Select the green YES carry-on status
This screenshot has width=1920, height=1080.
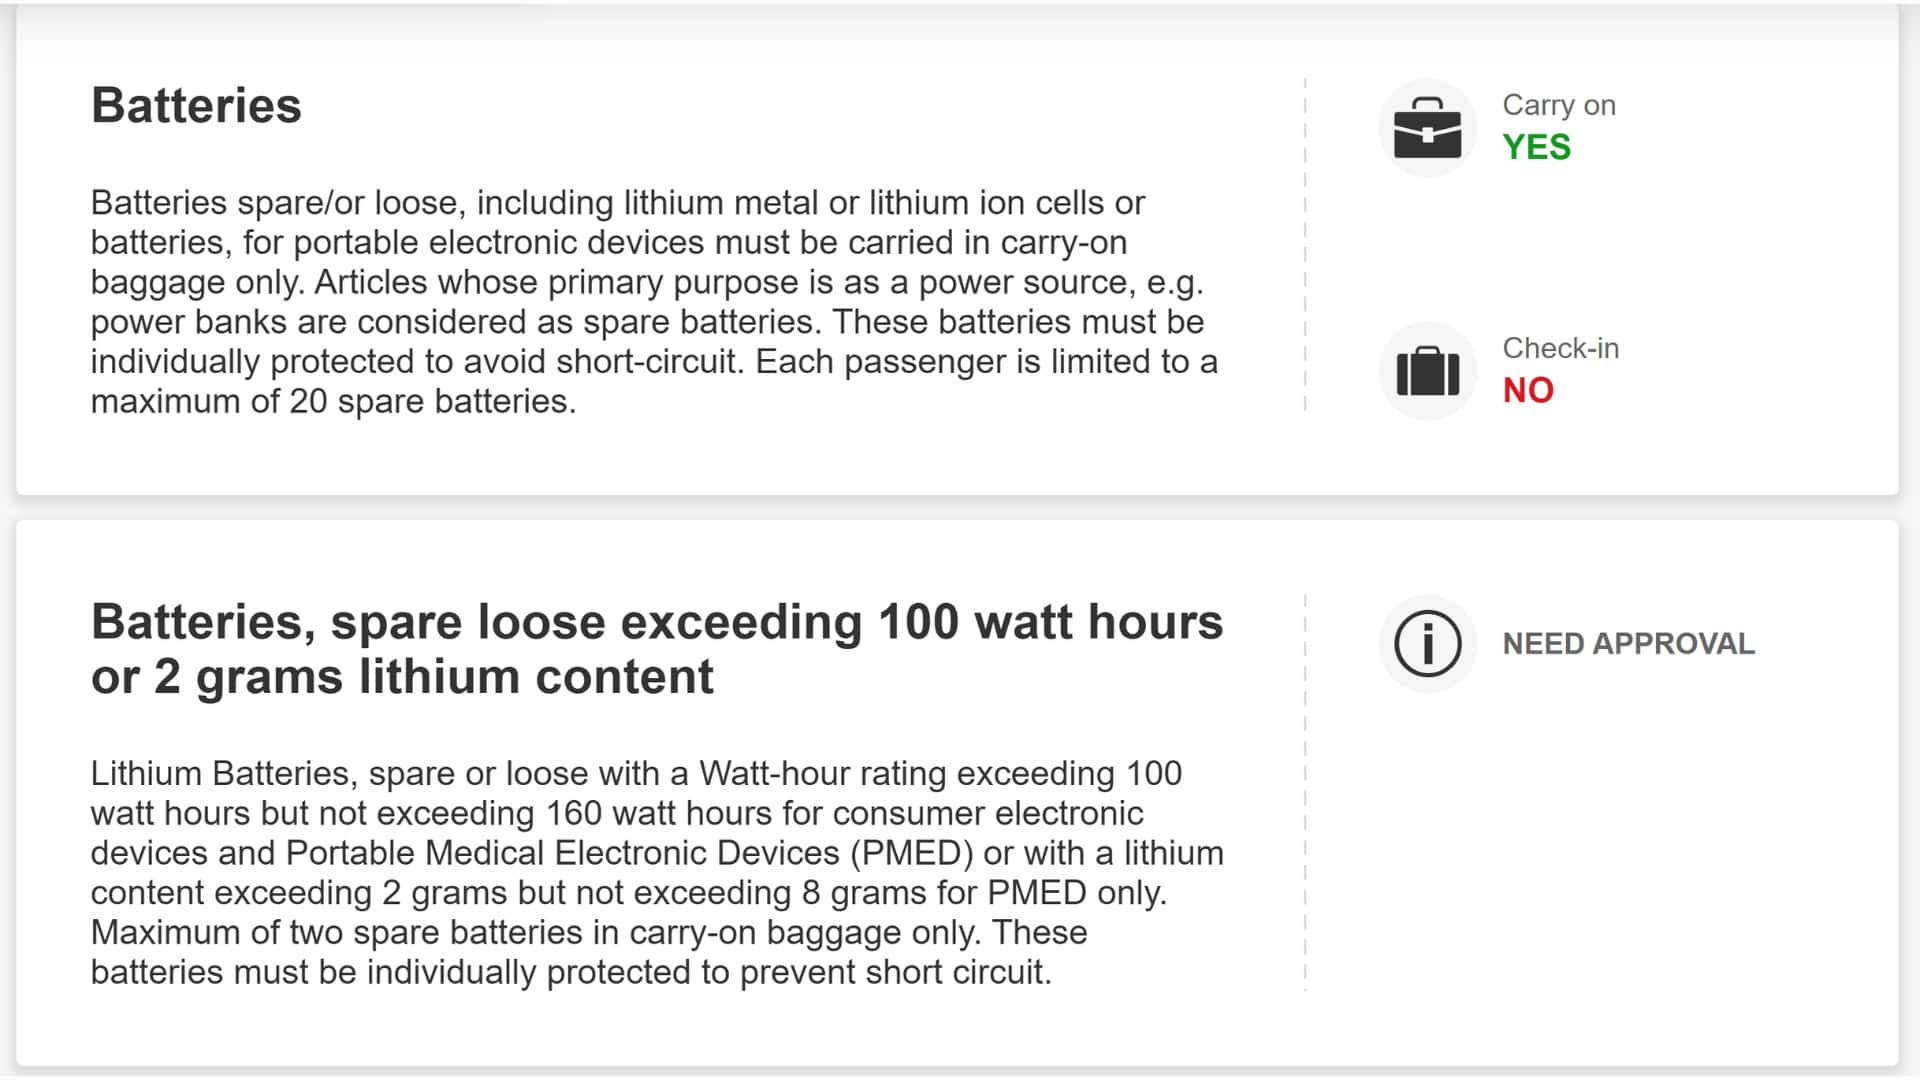pos(1536,147)
